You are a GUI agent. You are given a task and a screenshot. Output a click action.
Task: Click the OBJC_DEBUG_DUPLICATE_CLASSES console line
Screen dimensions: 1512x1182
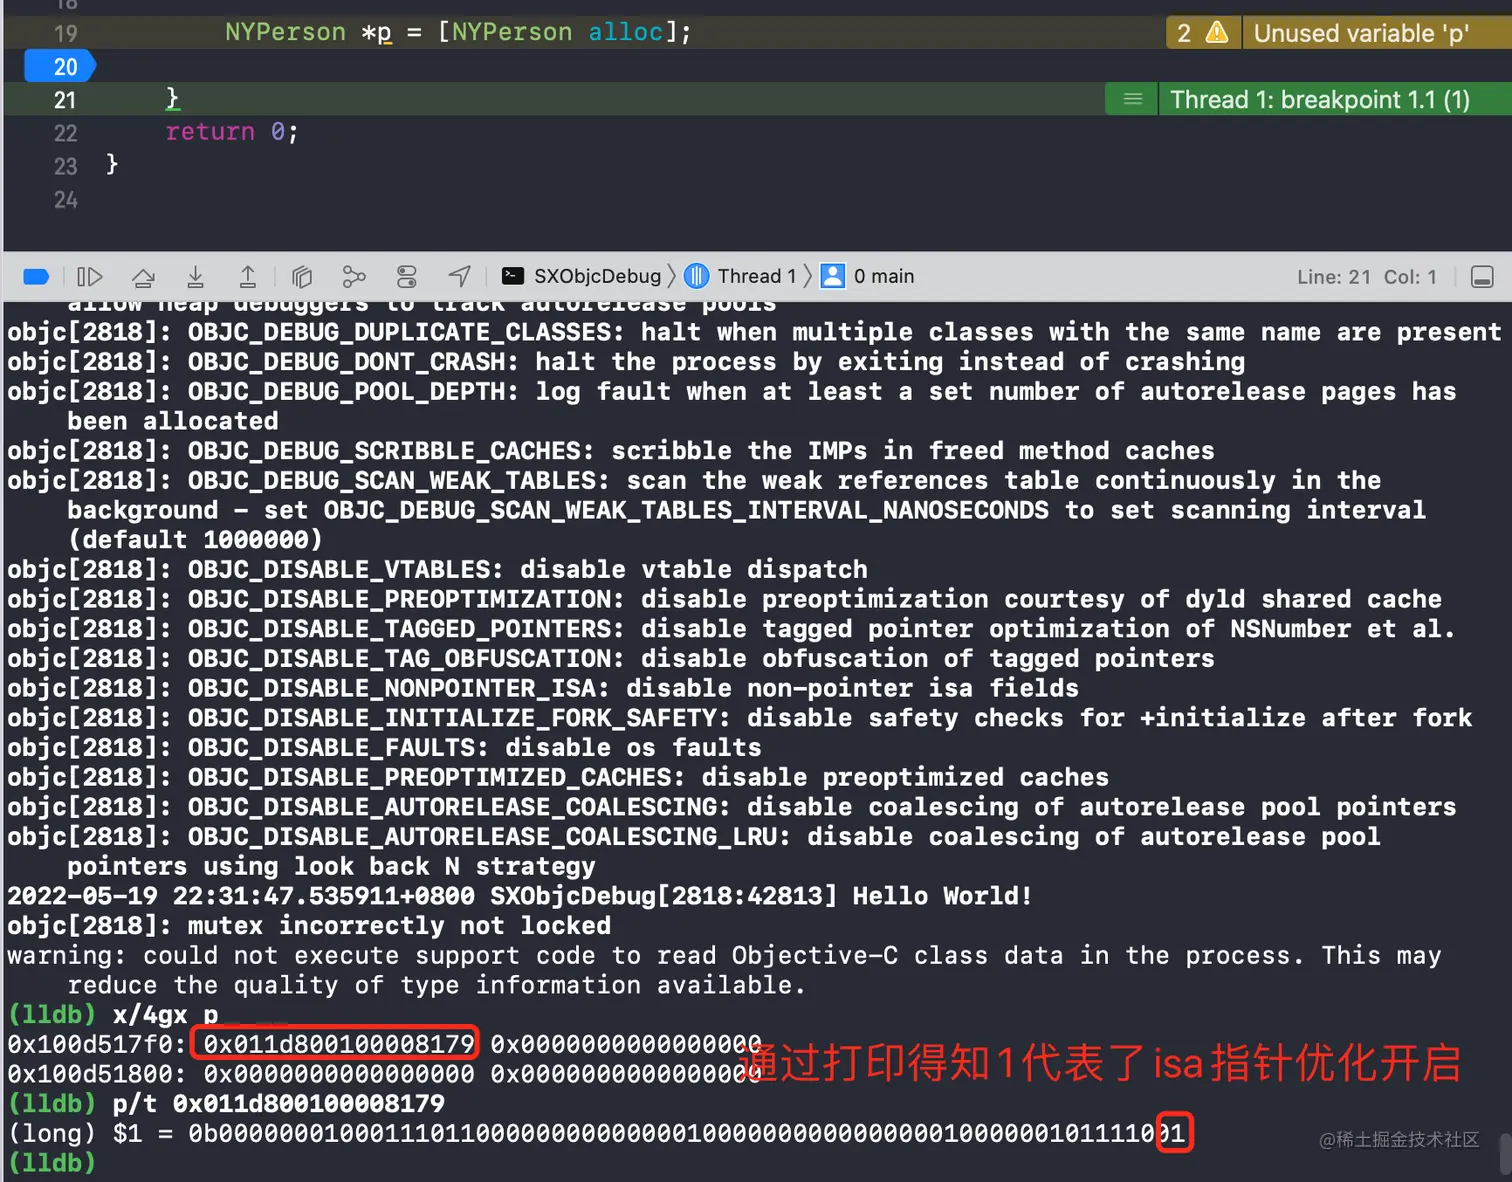click(754, 332)
